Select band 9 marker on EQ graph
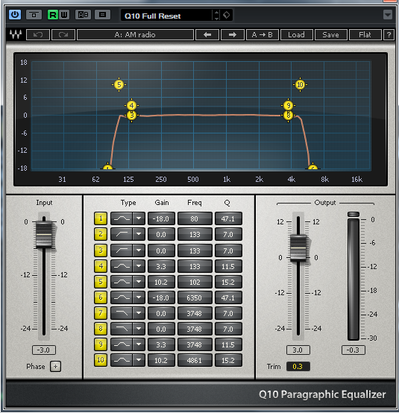Screen dimensions: 399x413 click(288, 105)
